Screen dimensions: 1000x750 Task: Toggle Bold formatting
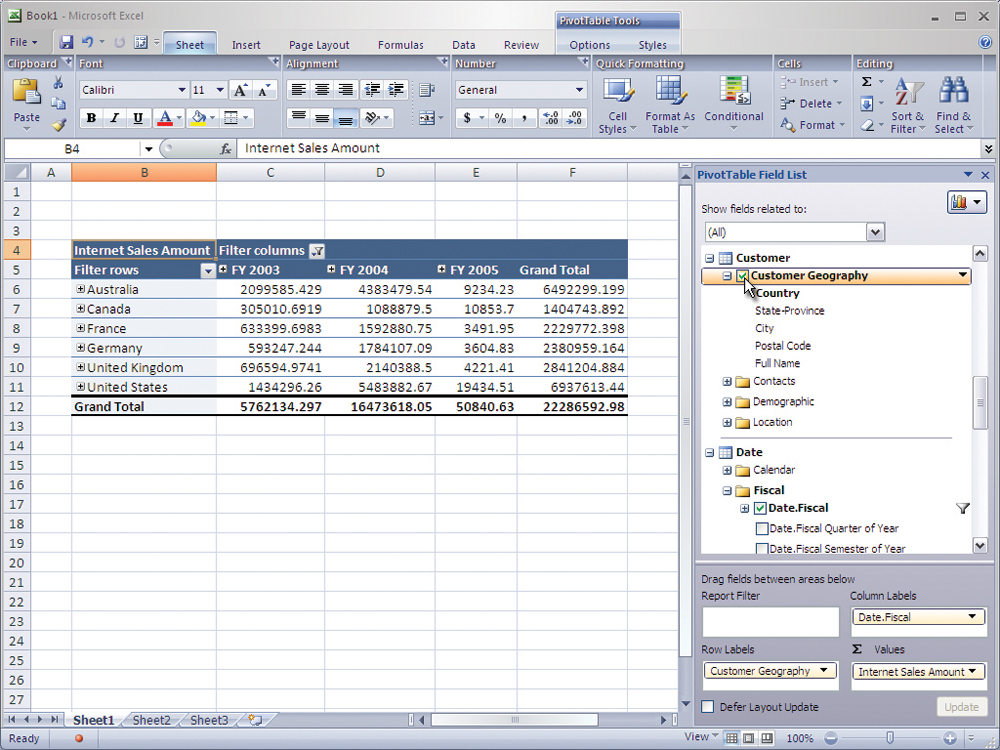pos(91,118)
